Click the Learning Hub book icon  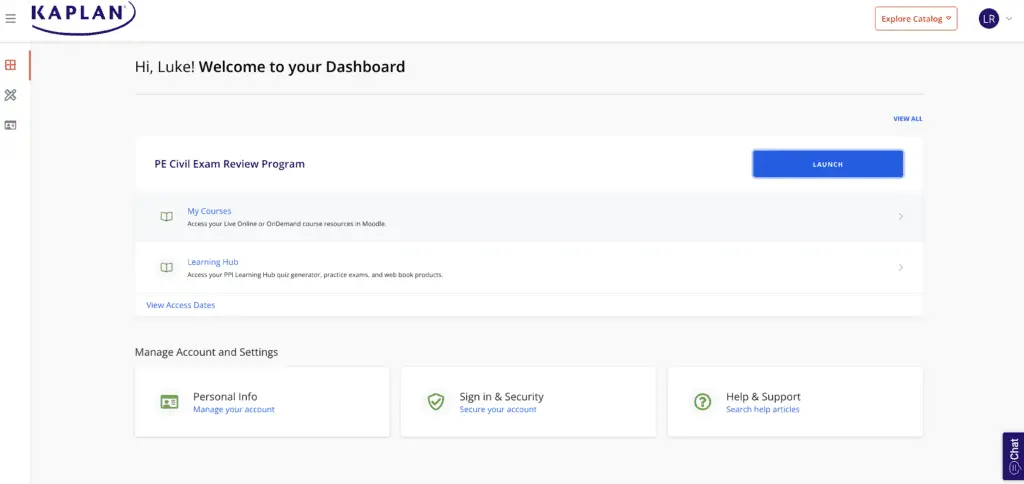pos(167,268)
